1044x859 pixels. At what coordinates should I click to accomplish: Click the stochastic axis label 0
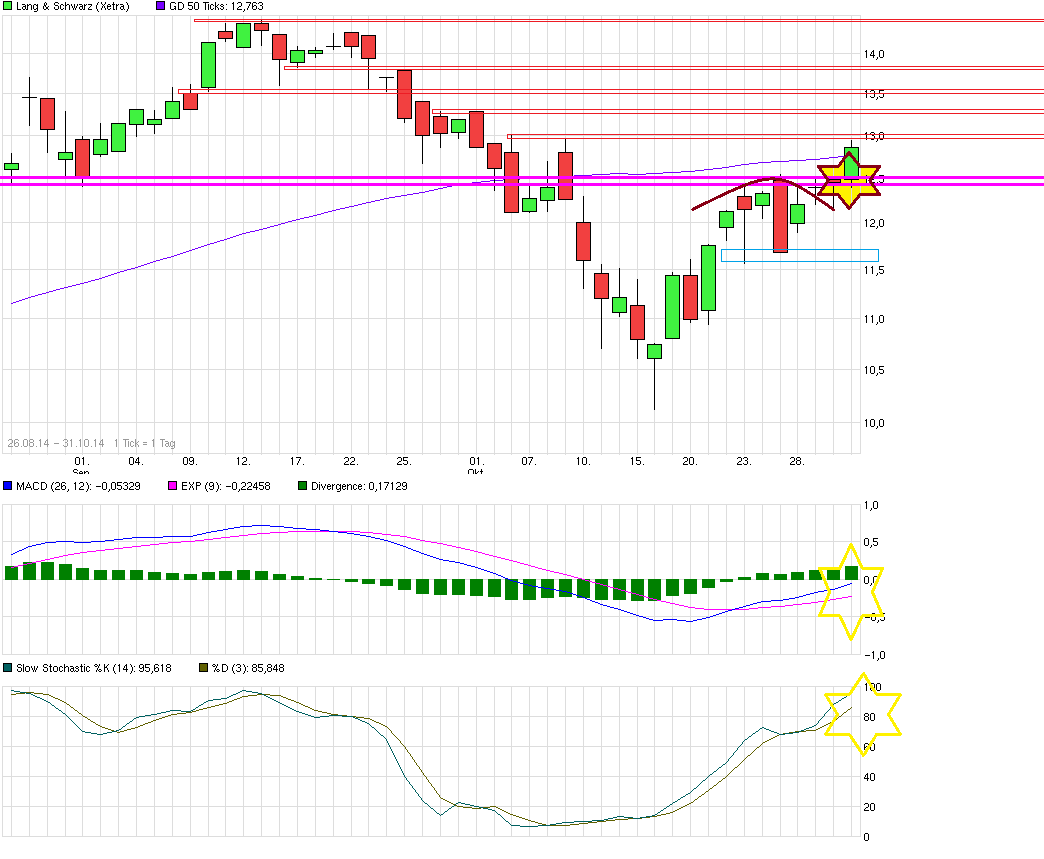coord(866,837)
